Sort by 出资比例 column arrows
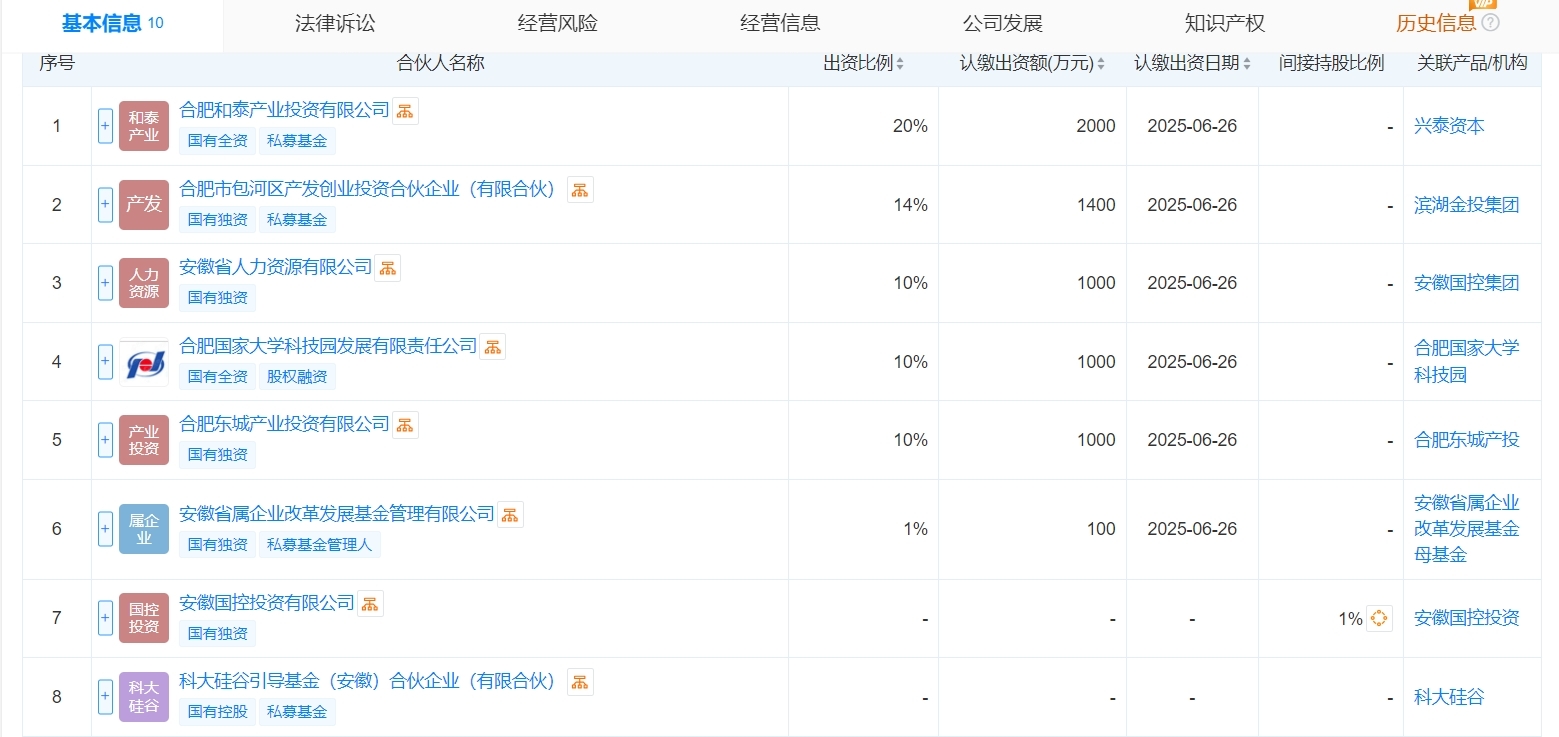1559x737 pixels. coord(900,64)
